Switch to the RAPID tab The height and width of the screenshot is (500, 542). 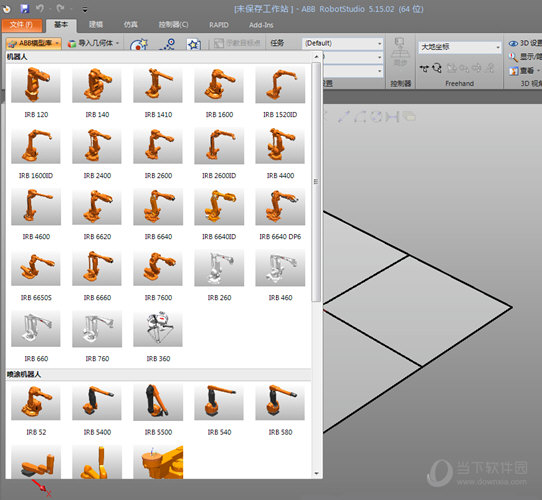[218, 25]
